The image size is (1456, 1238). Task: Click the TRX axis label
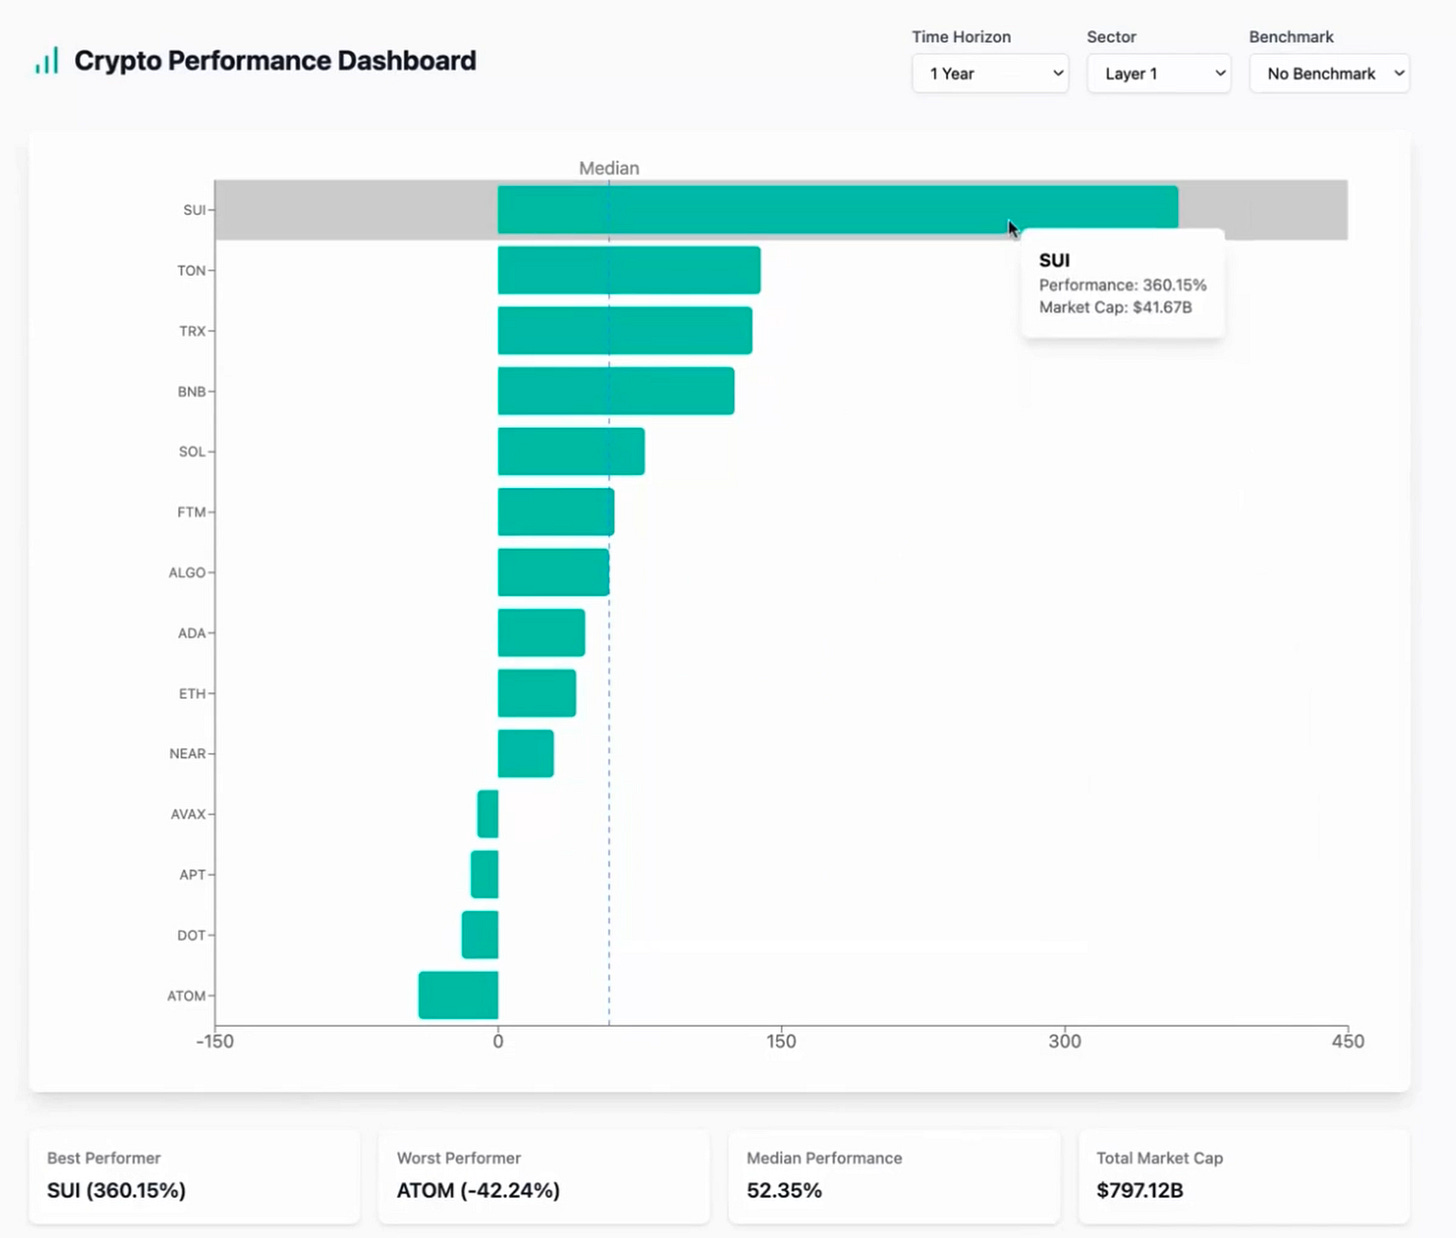(x=192, y=331)
